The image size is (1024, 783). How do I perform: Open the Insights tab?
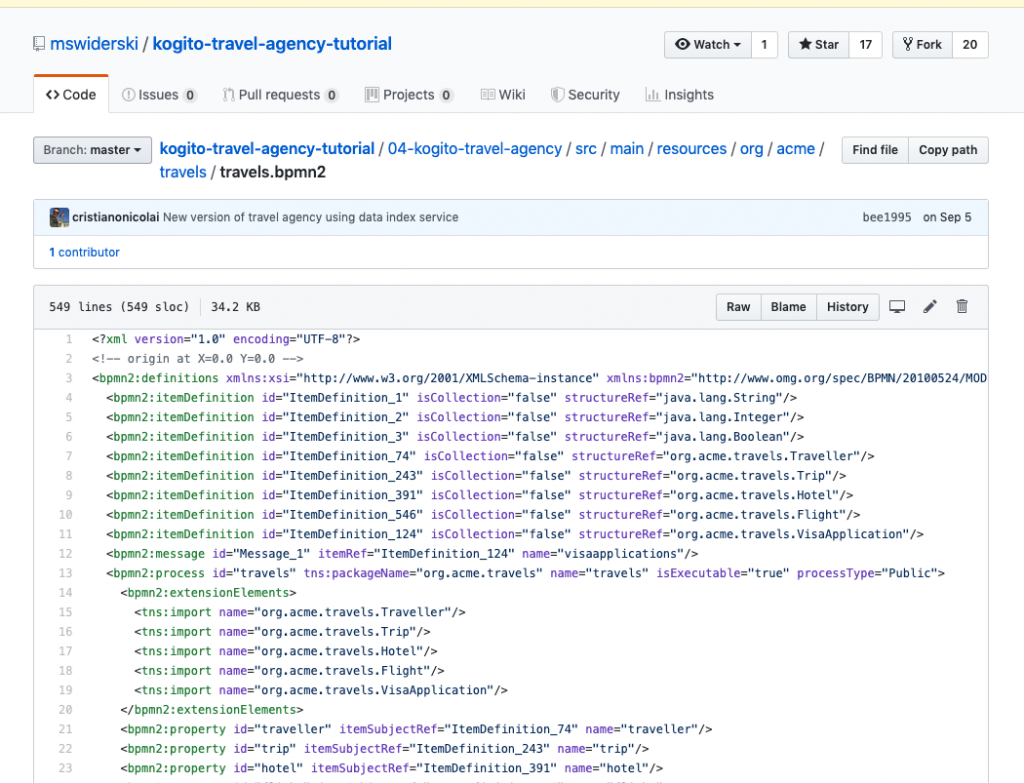click(x=679, y=95)
